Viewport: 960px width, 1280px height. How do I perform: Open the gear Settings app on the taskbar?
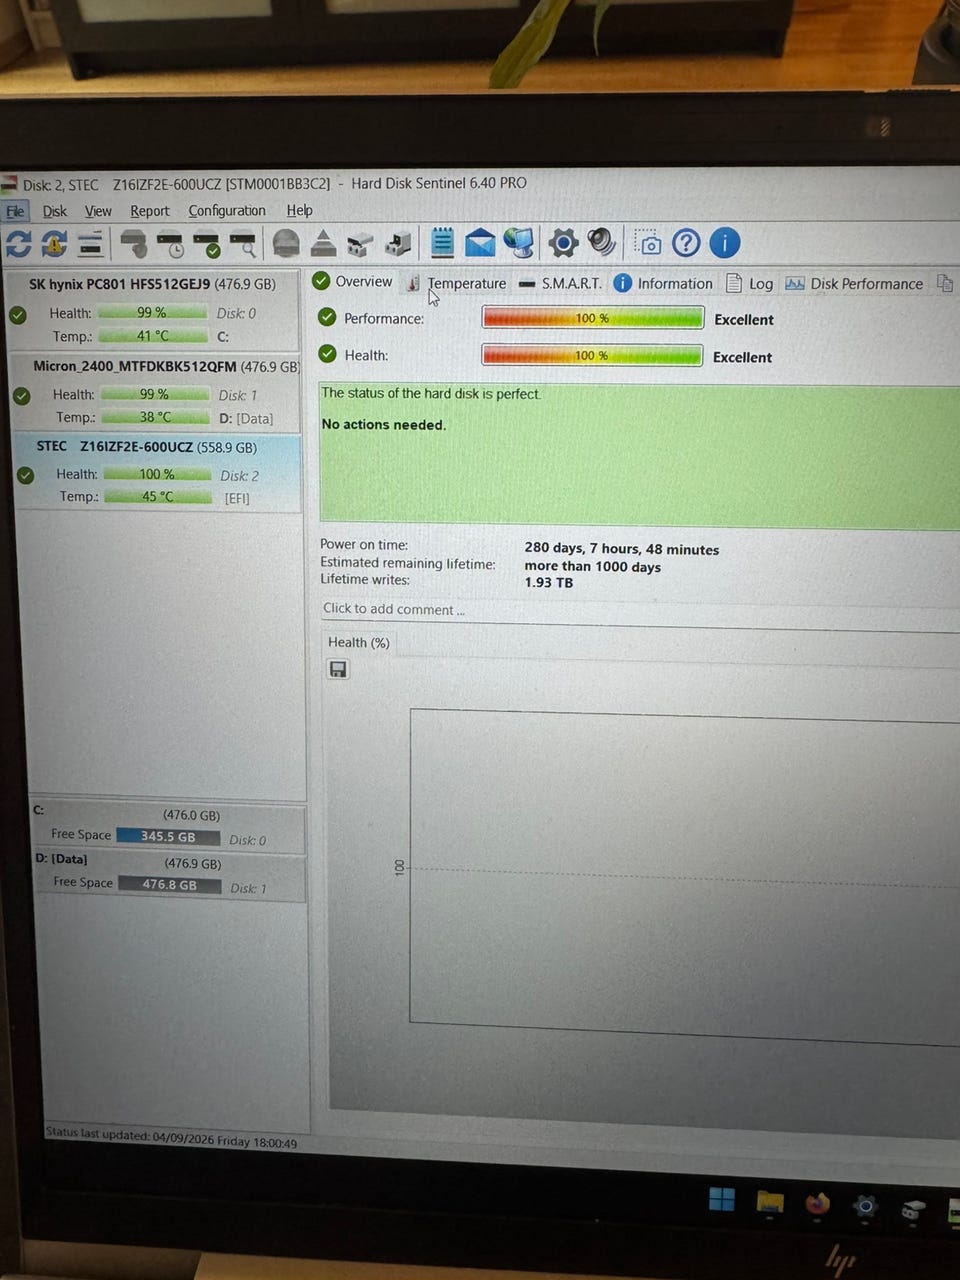coord(865,1207)
